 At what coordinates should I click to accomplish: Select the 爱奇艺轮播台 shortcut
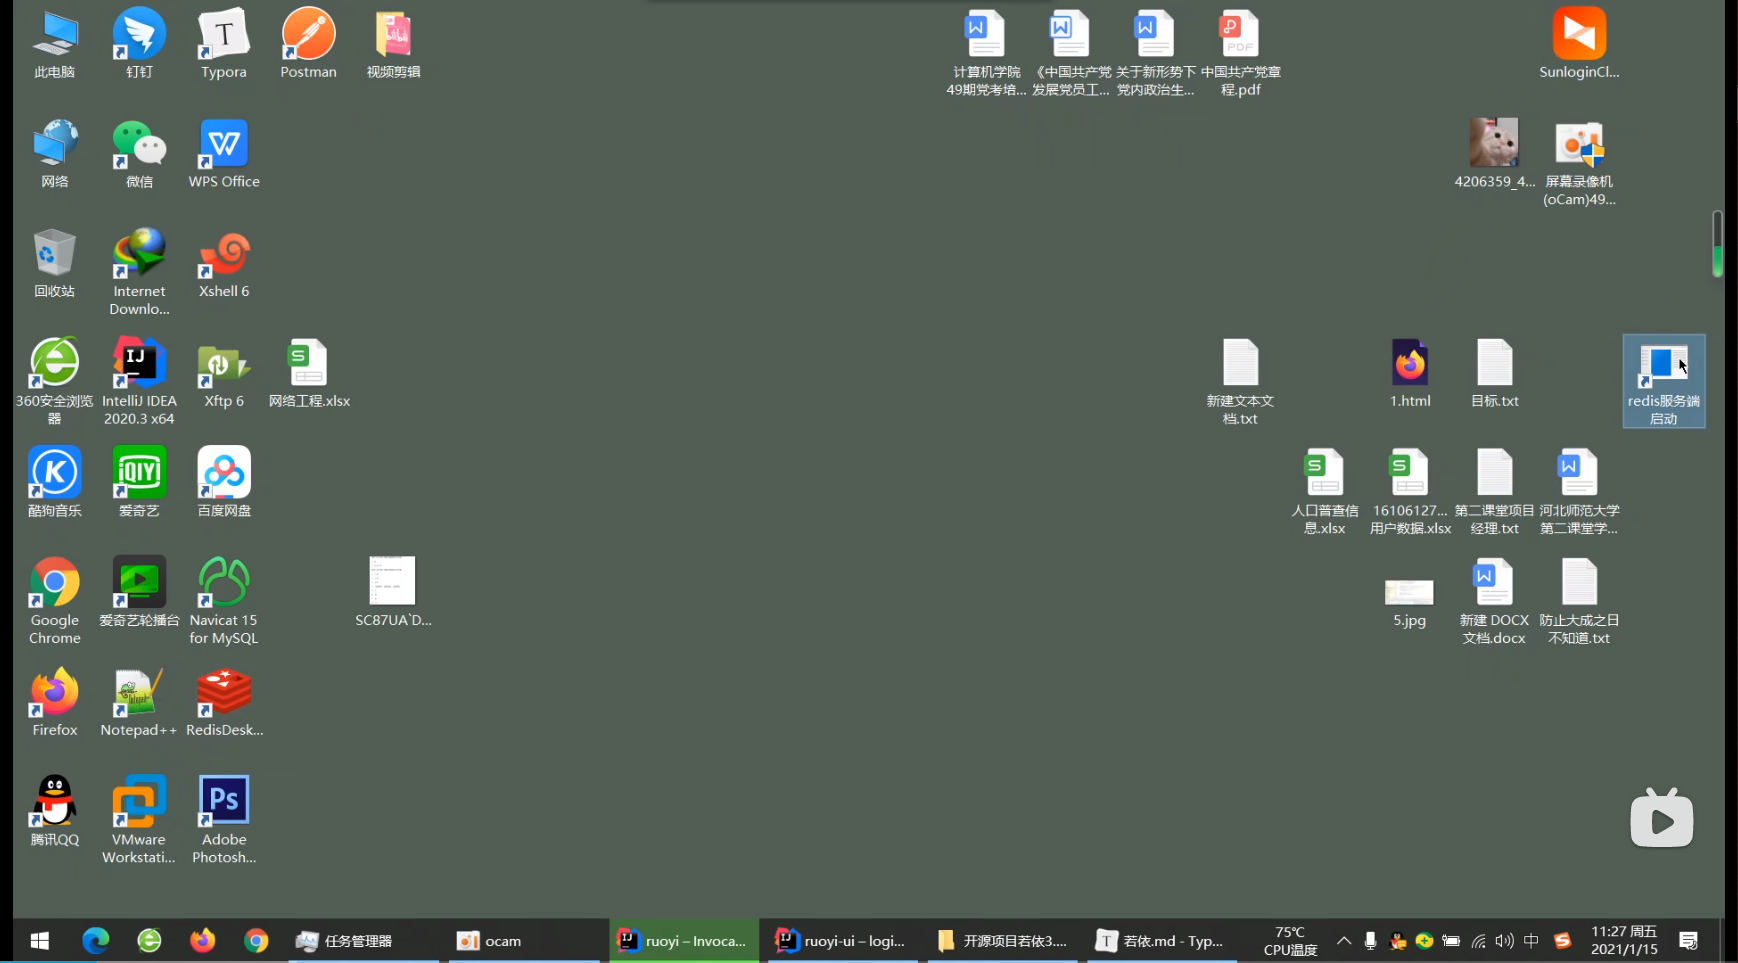(x=139, y=593)
